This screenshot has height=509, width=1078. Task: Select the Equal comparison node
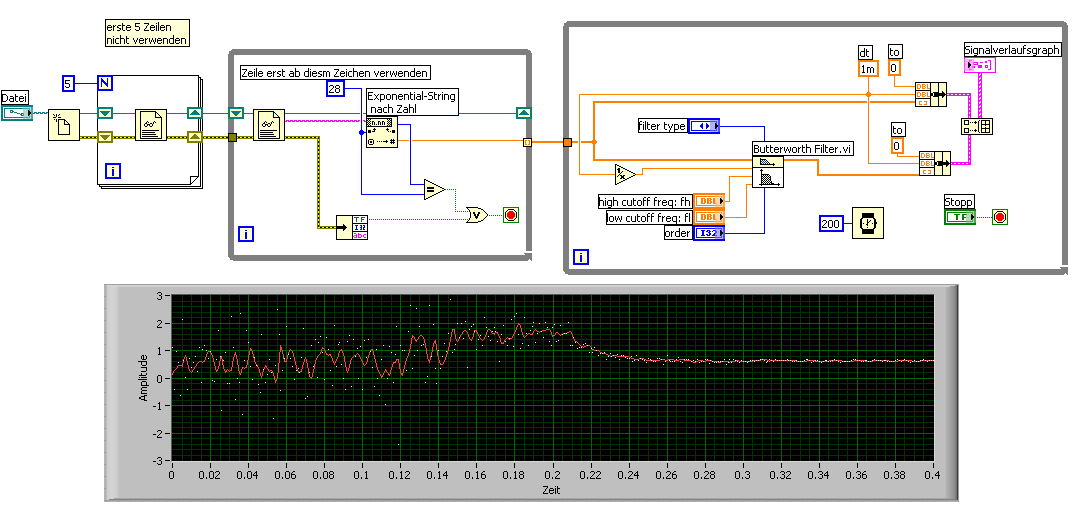434,188
